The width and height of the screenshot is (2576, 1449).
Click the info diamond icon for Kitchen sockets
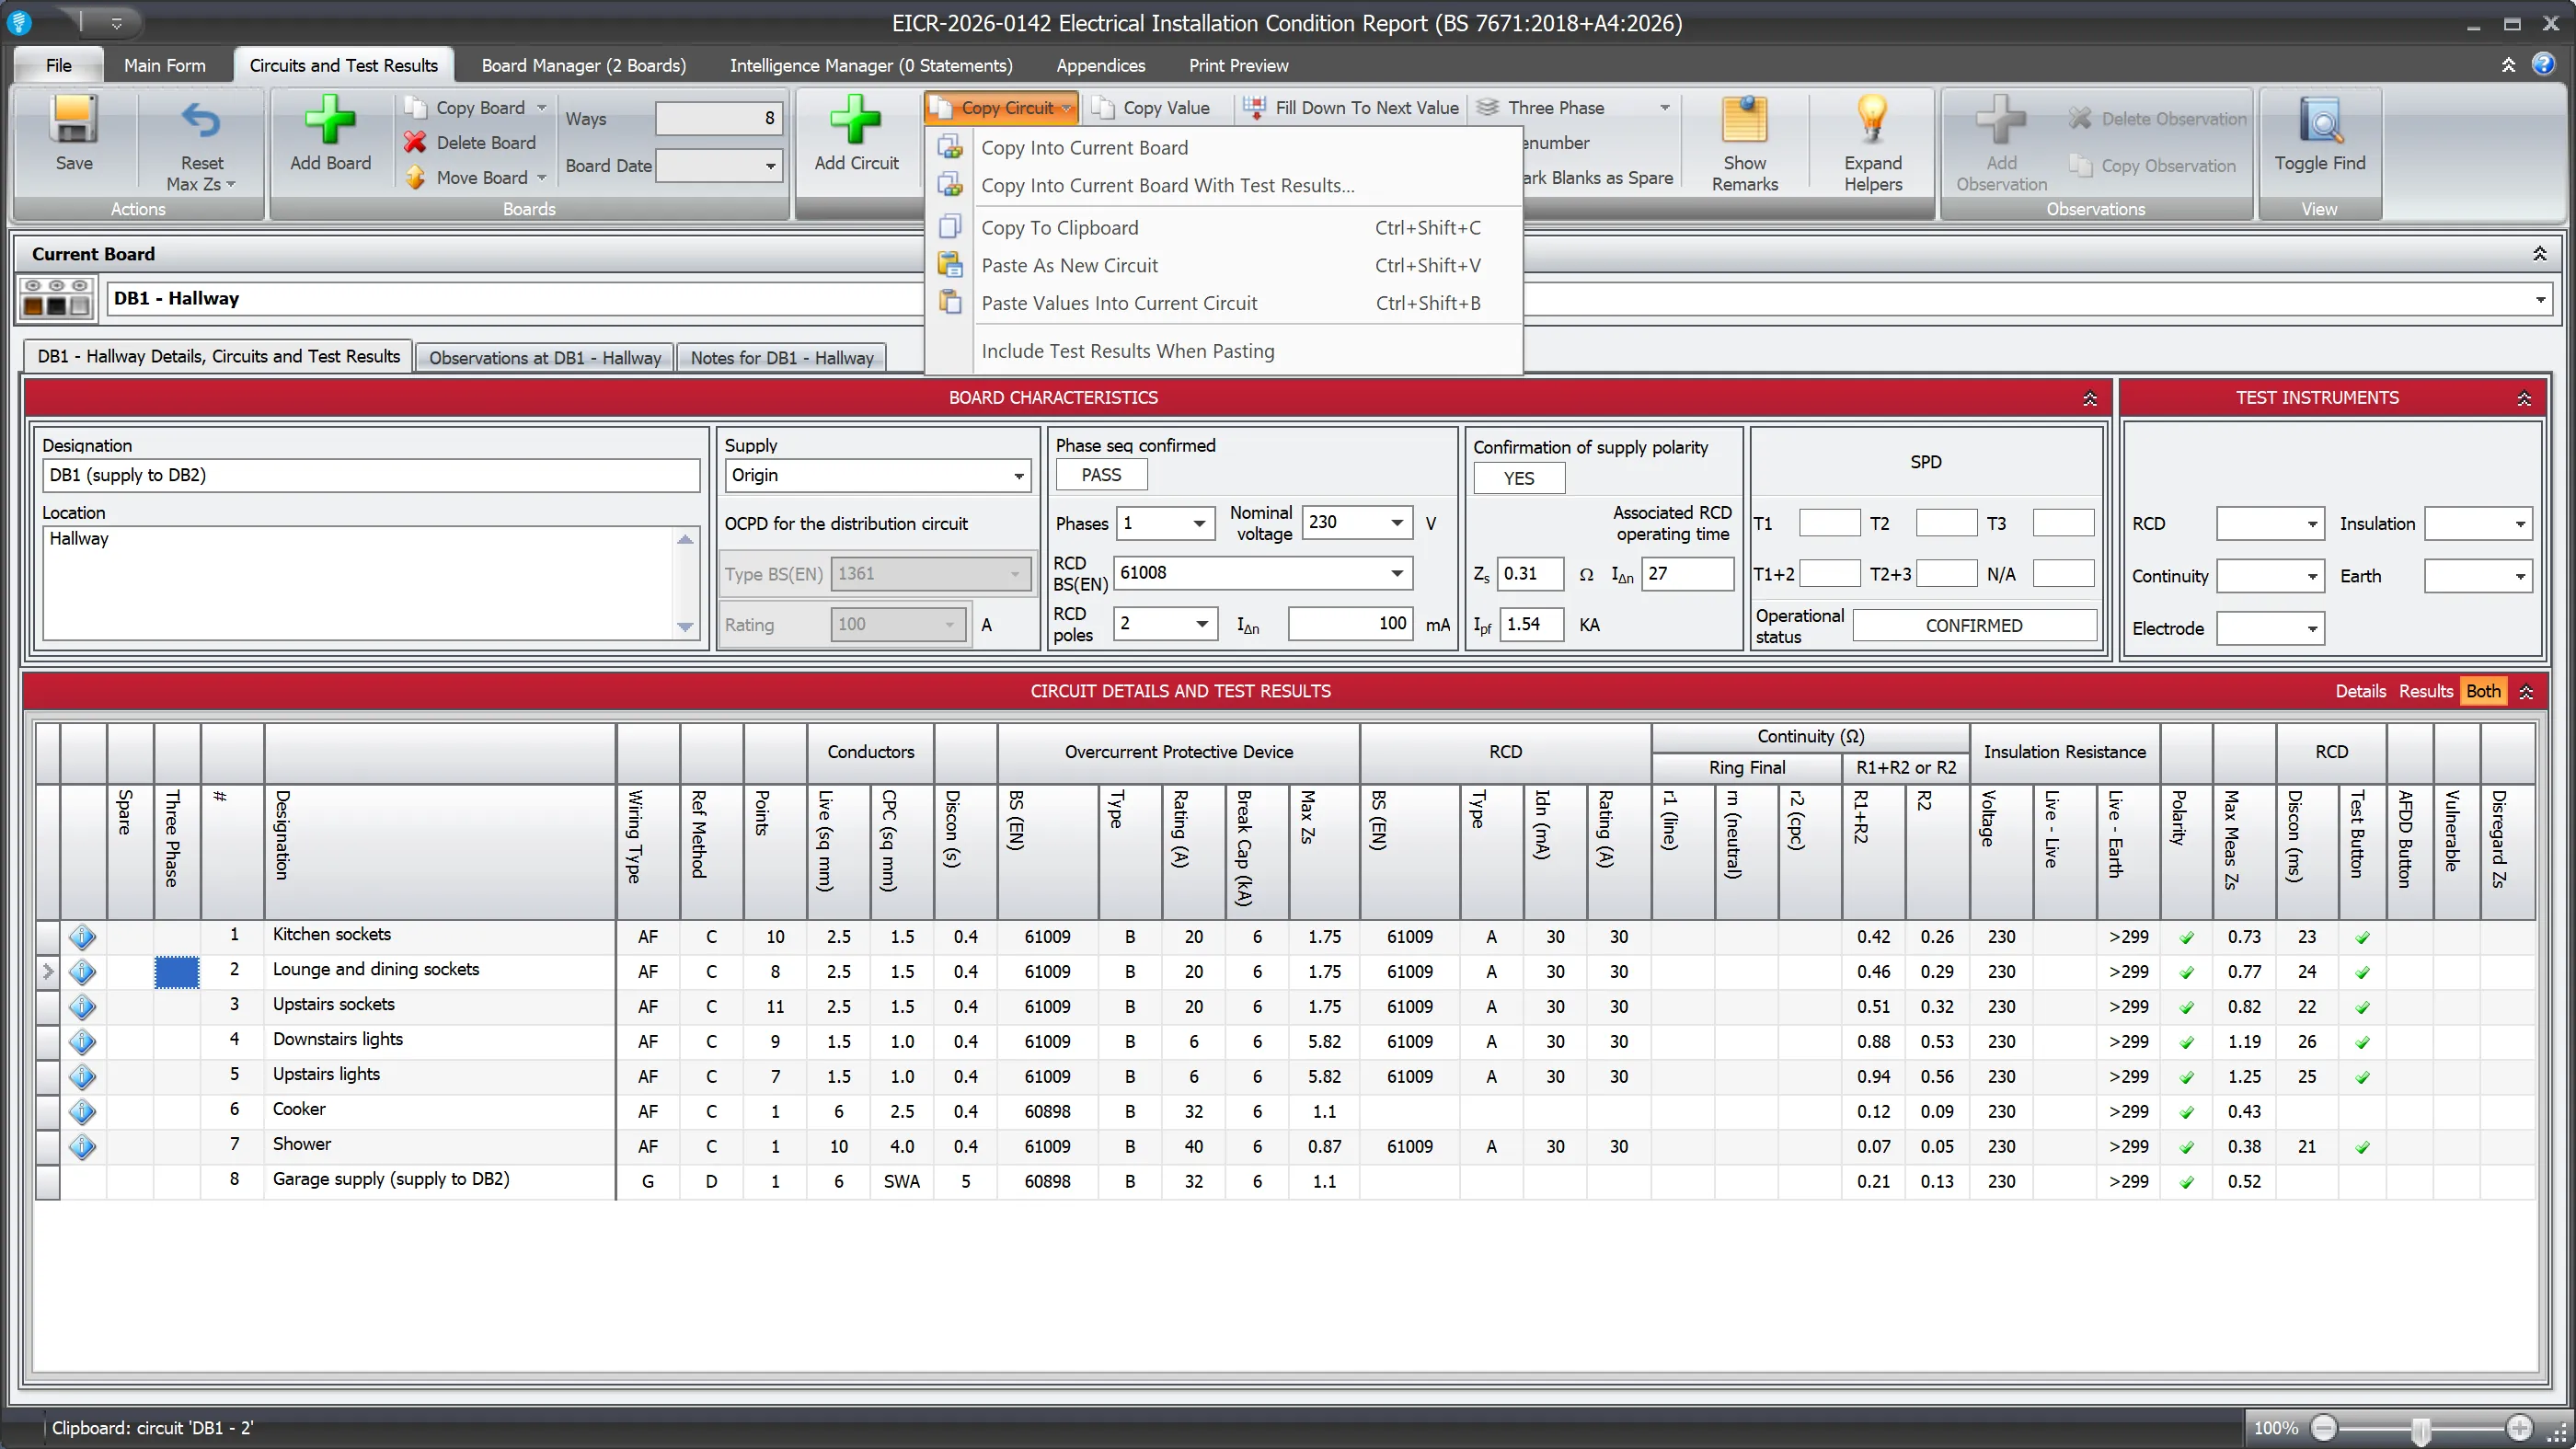click(x=82, y=937)
